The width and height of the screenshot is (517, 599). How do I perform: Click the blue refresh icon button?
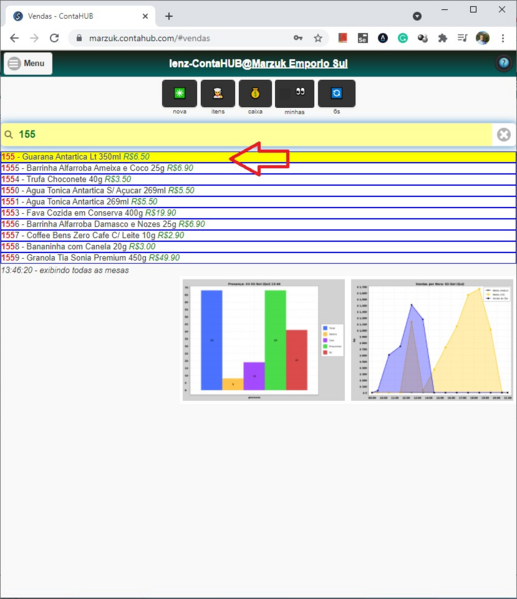click(x=337, y=93)
